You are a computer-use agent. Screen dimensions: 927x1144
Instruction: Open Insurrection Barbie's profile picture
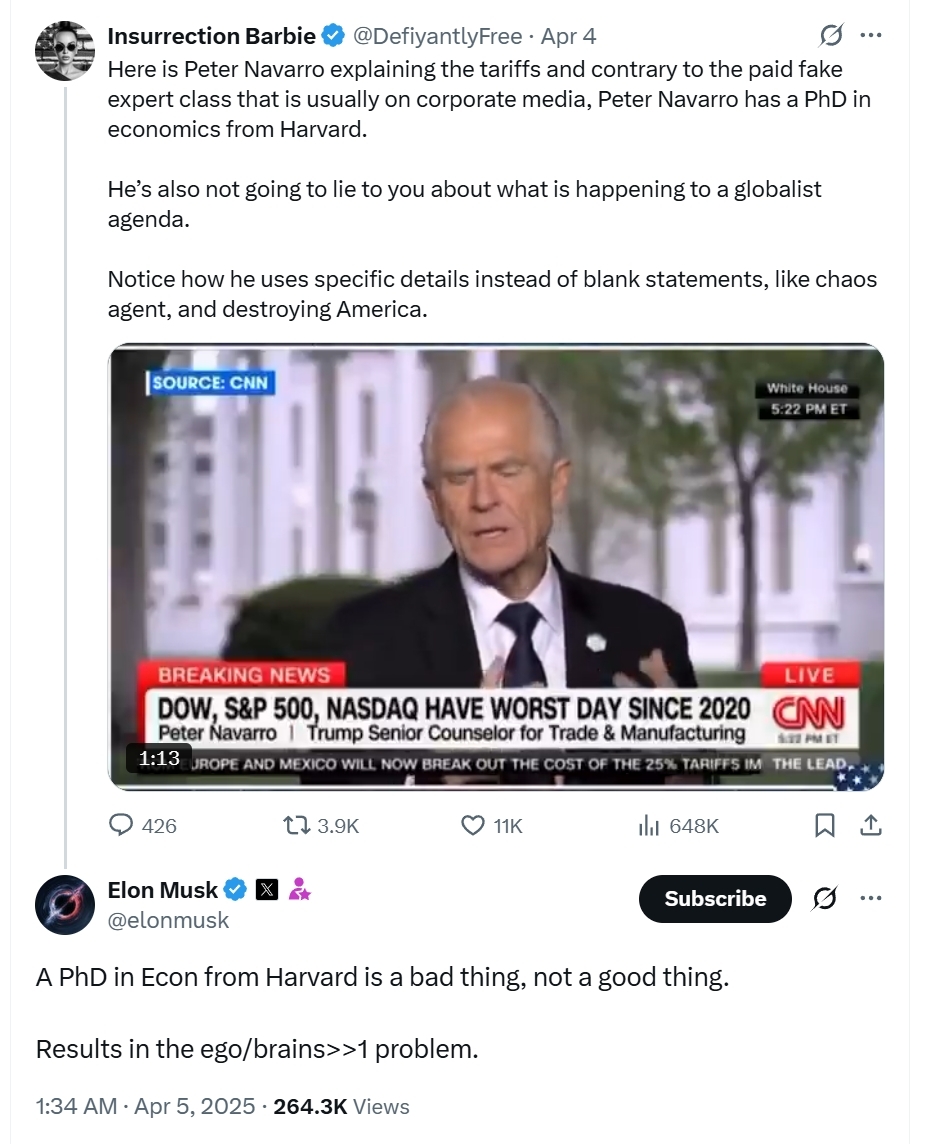[x=65, y=50]
